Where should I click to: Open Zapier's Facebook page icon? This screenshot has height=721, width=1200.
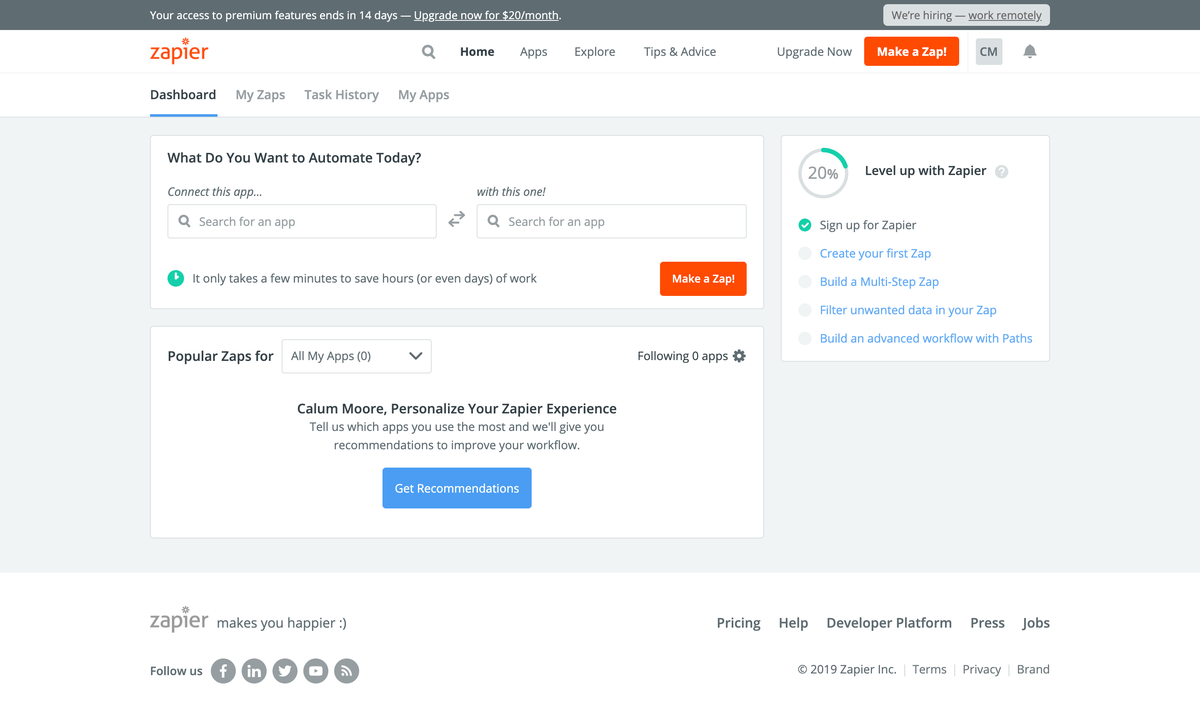click(x=223, y=671)
